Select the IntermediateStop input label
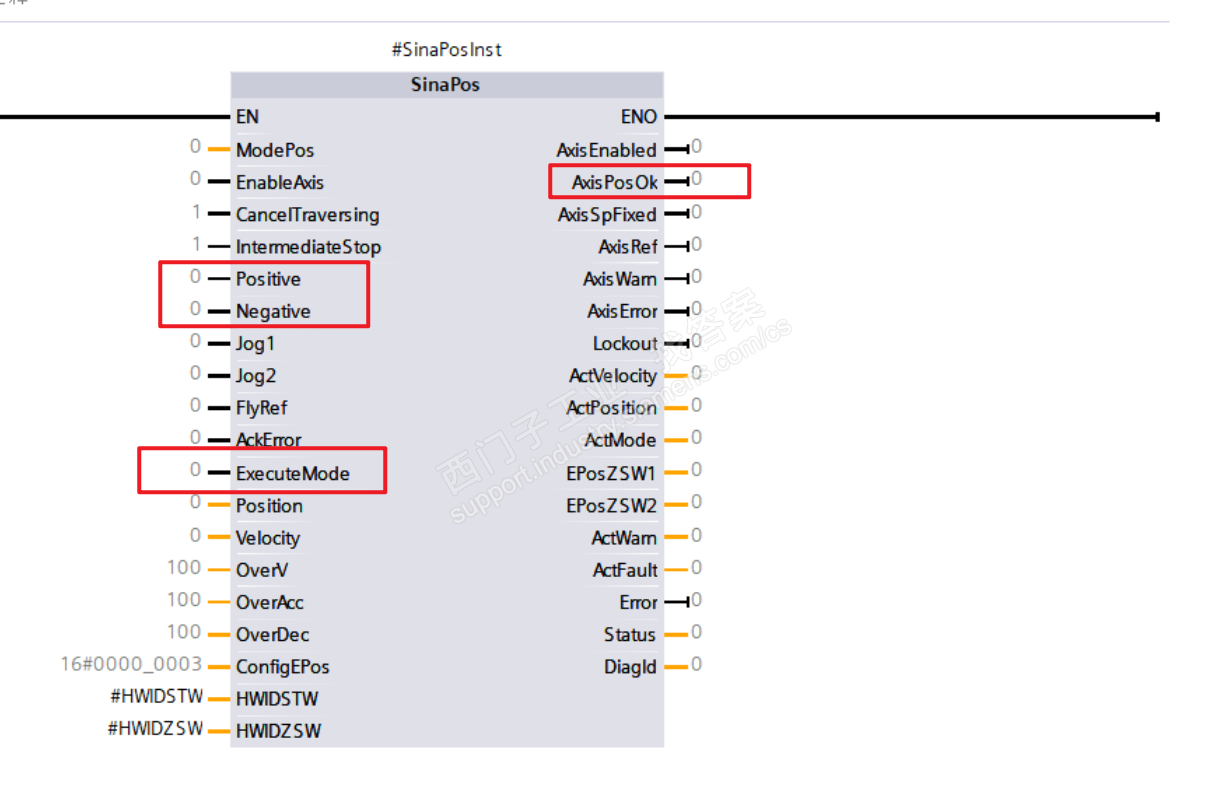1221x809 pixels. coord(308,247)
